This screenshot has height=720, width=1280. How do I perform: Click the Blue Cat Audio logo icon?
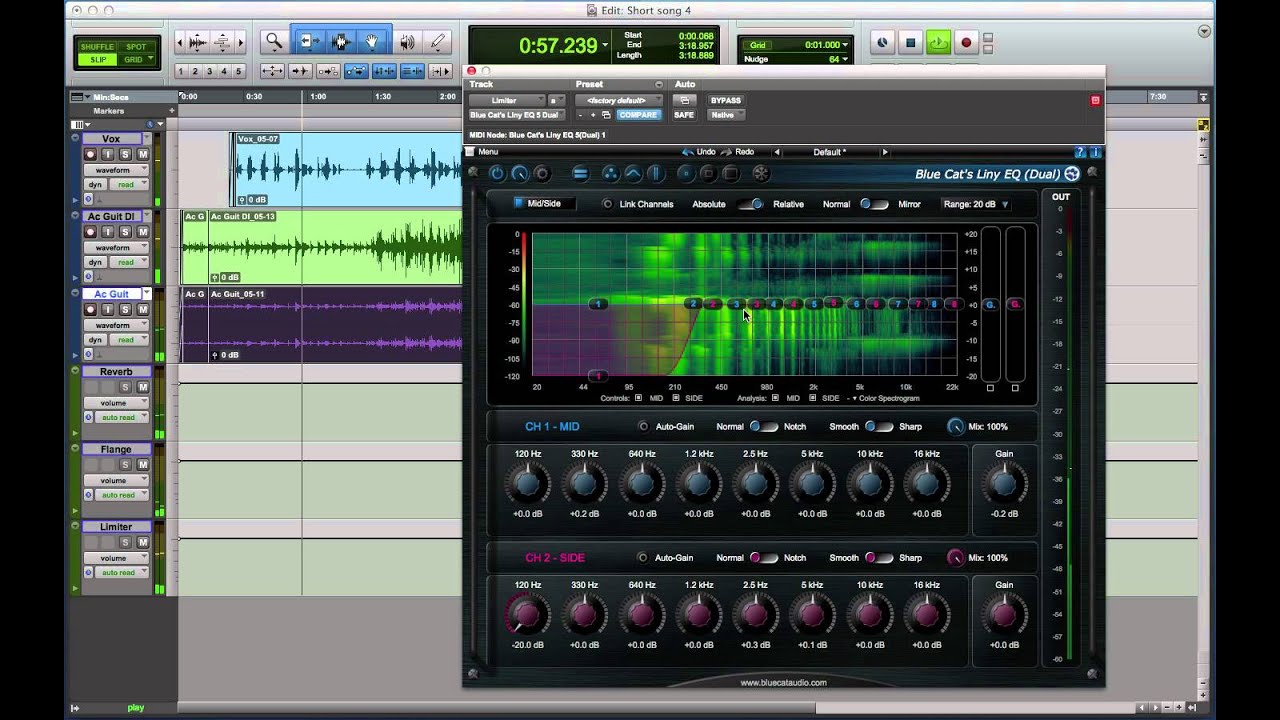pos(1072,174)
